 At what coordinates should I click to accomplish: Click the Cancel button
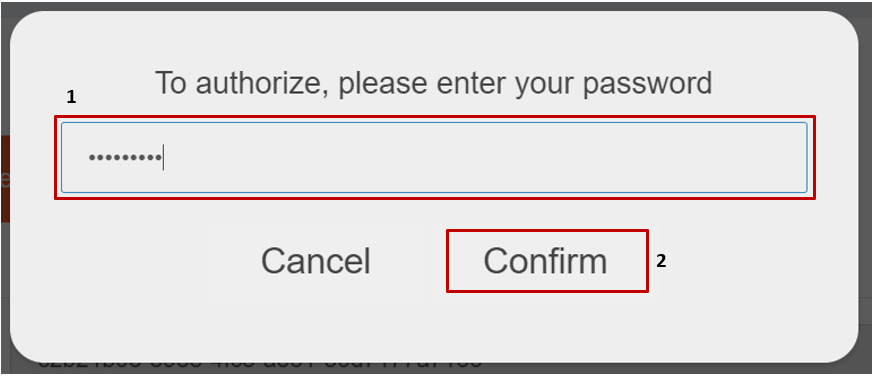pos(316,261)
